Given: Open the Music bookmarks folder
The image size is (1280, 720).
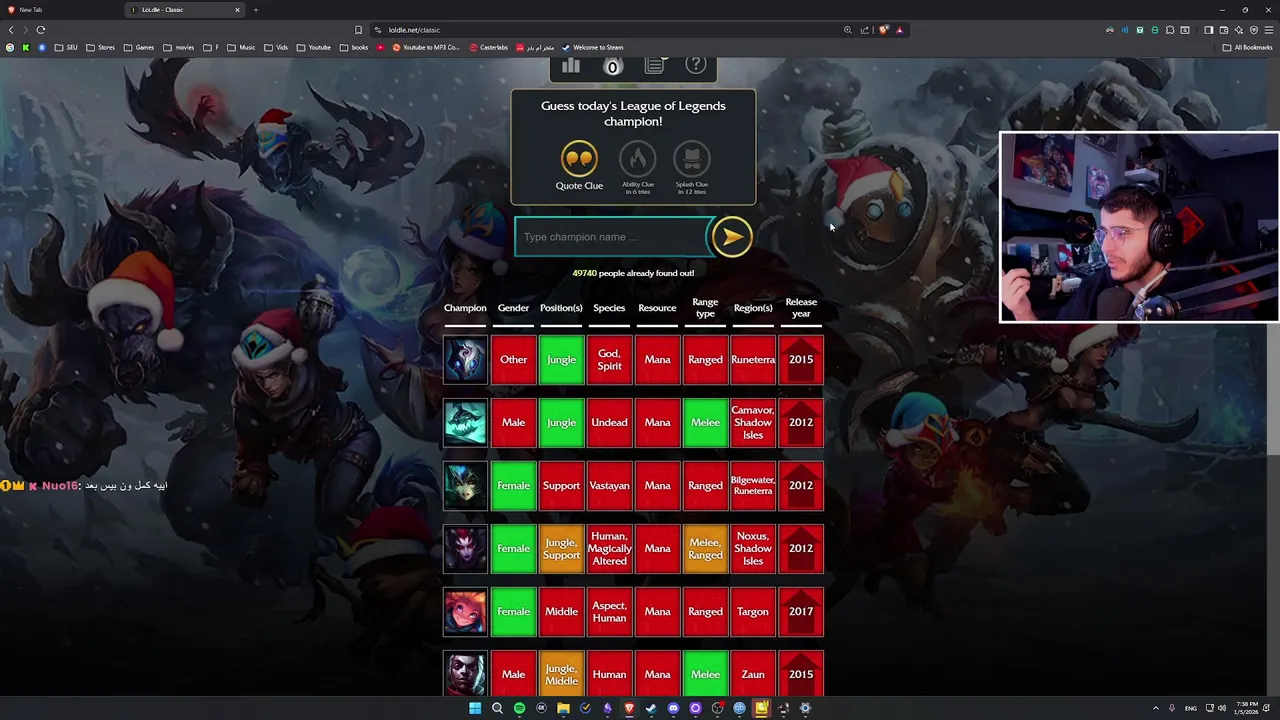Looking at the screenshot, I should tap(241, 47).
